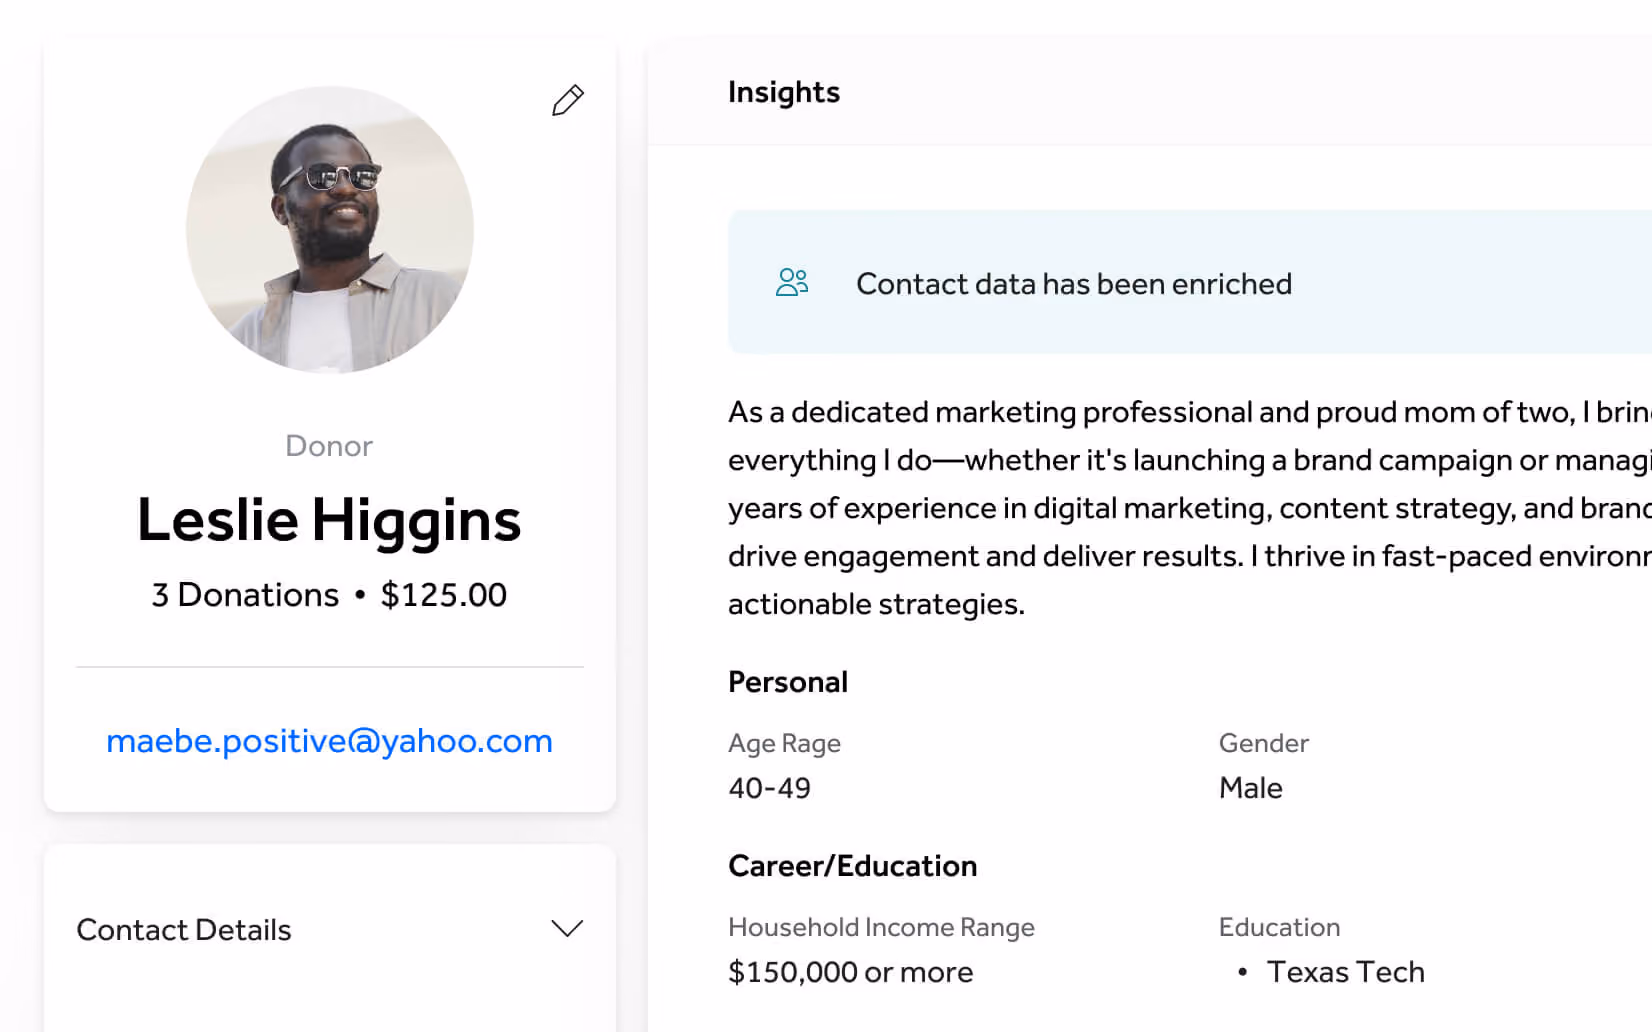Click the Texas Tech education entry
This screenshot has height=1032, width=1652.
[1346, 972]
